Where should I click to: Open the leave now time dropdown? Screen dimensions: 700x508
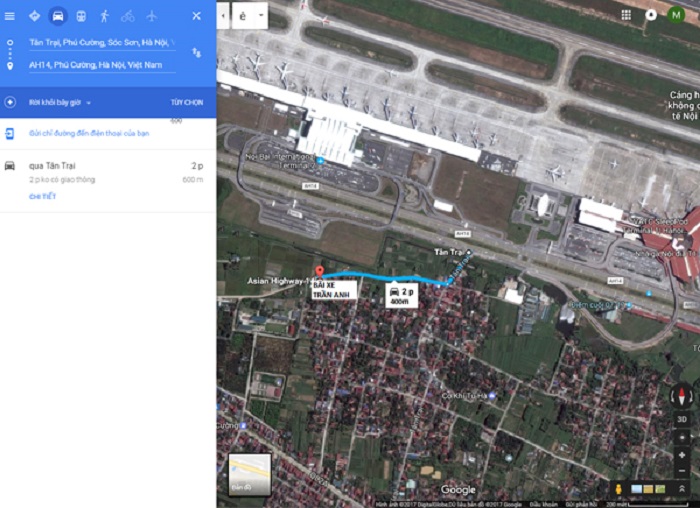(x=60, y=103)
